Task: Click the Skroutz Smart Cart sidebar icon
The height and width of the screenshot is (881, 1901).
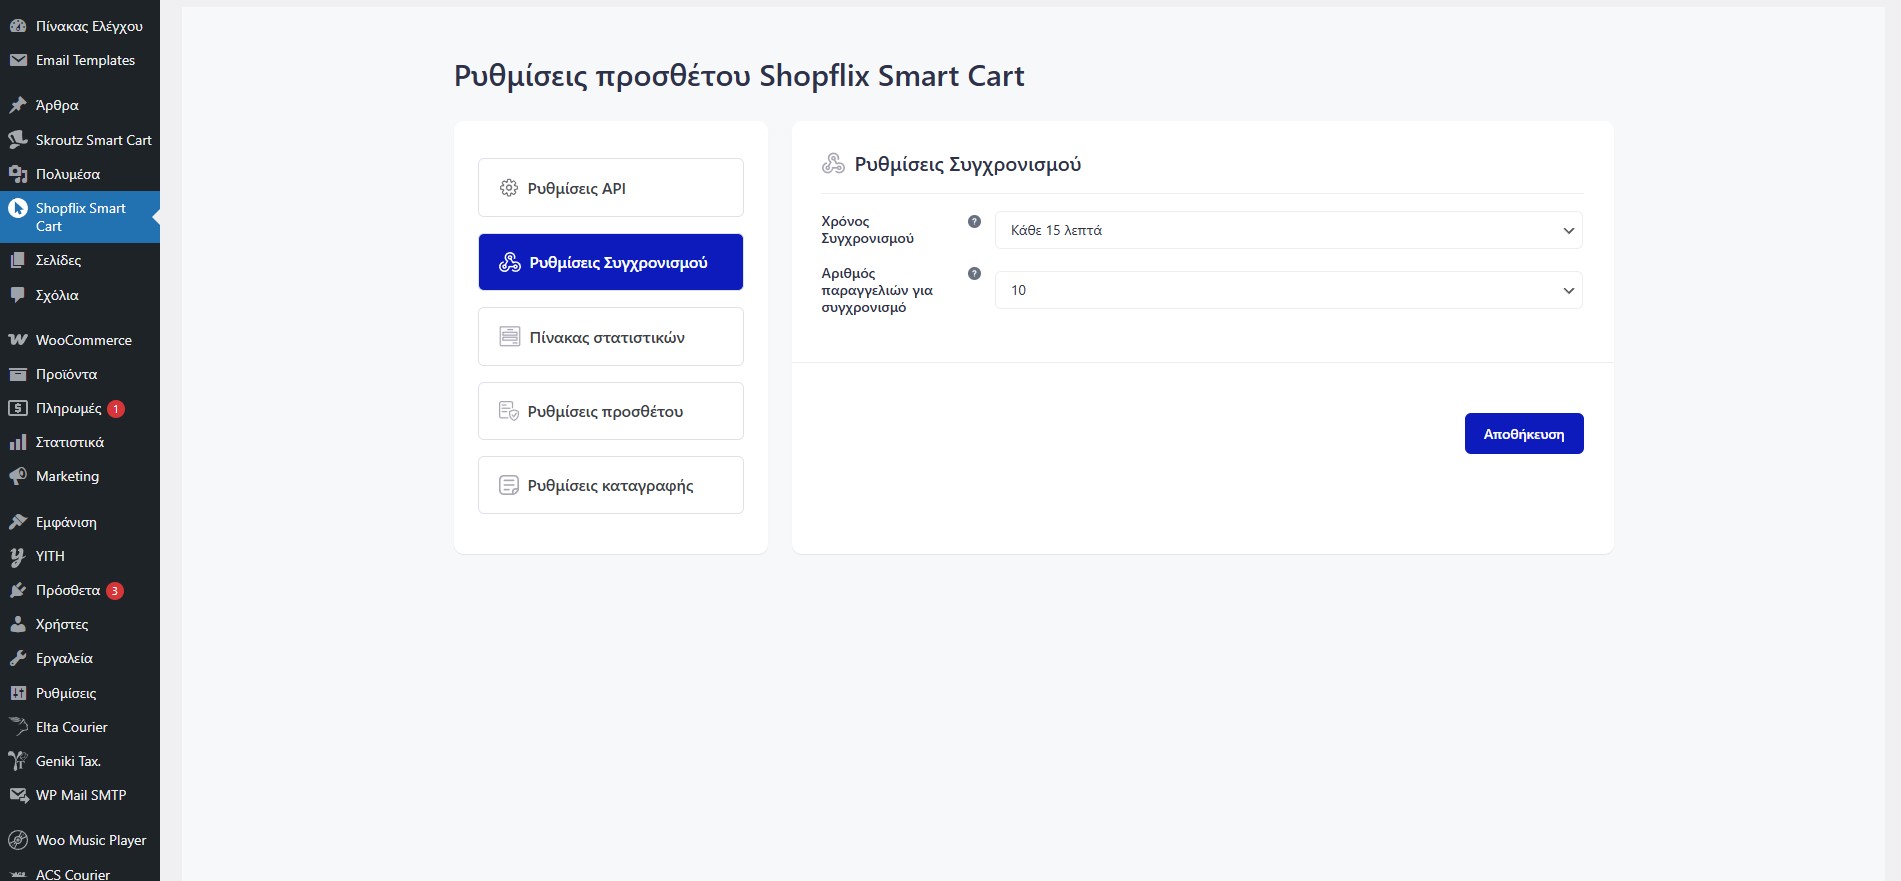Action: coord(18,140)
